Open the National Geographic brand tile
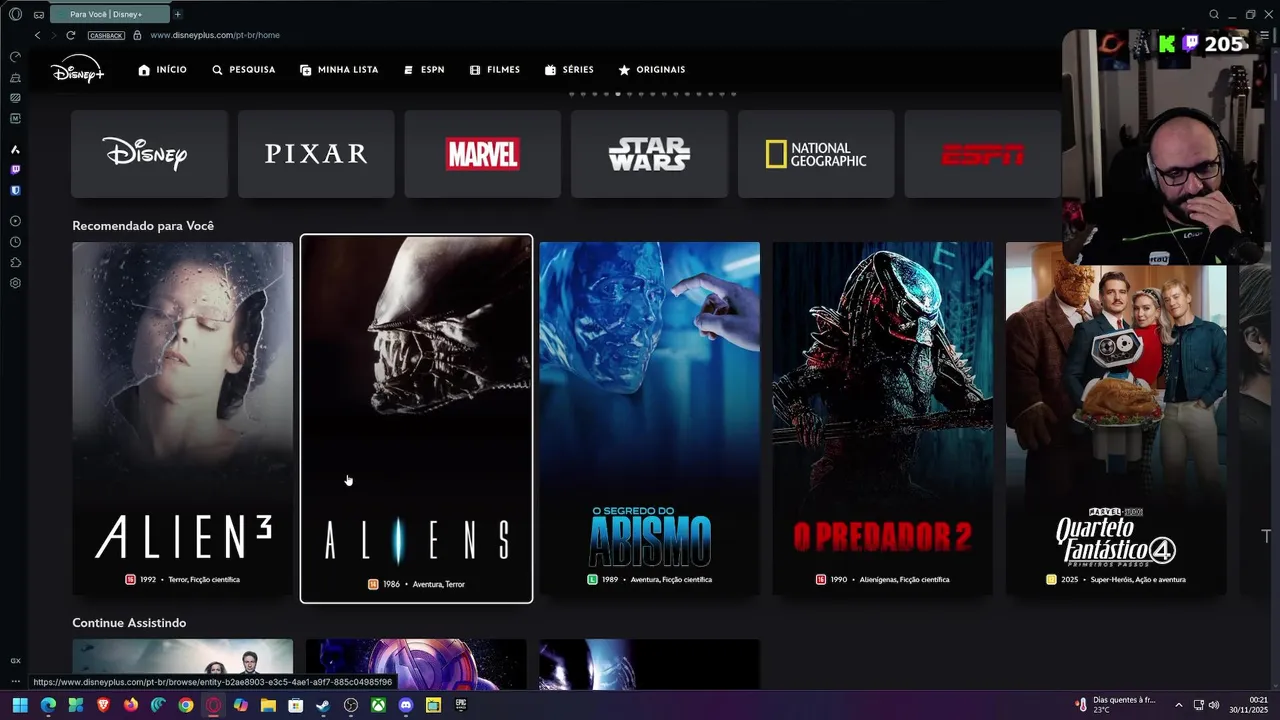This screenshot has height=720, width=1280. [x=816, y=154]
